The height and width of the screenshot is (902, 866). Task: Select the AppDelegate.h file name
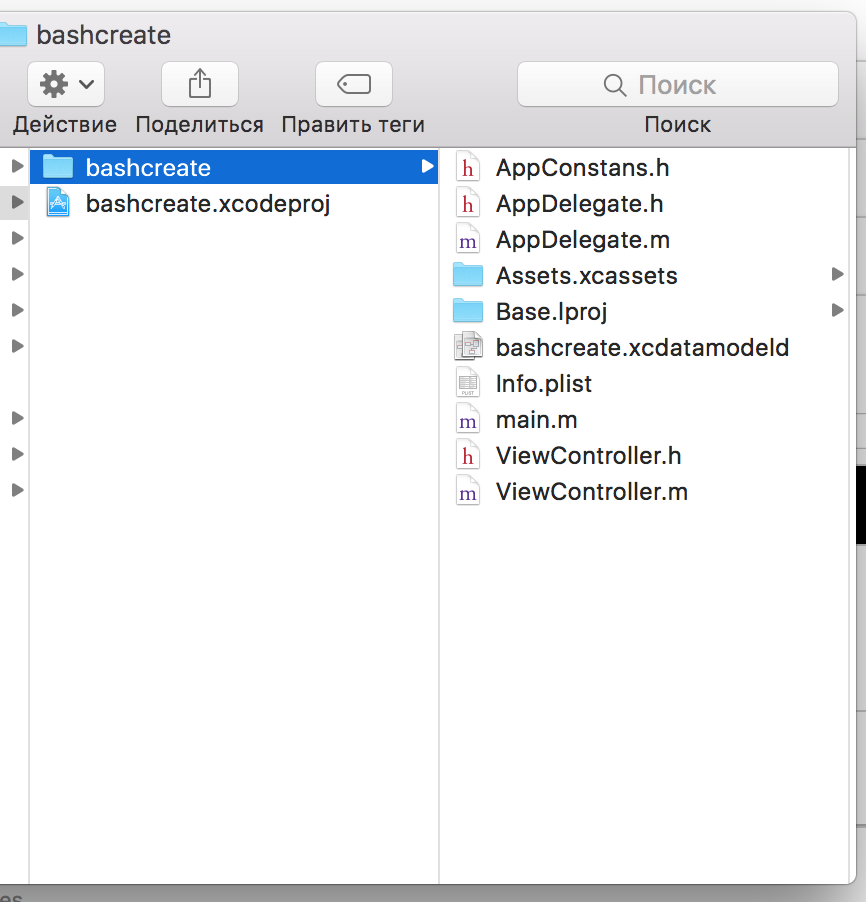(579, 204)
